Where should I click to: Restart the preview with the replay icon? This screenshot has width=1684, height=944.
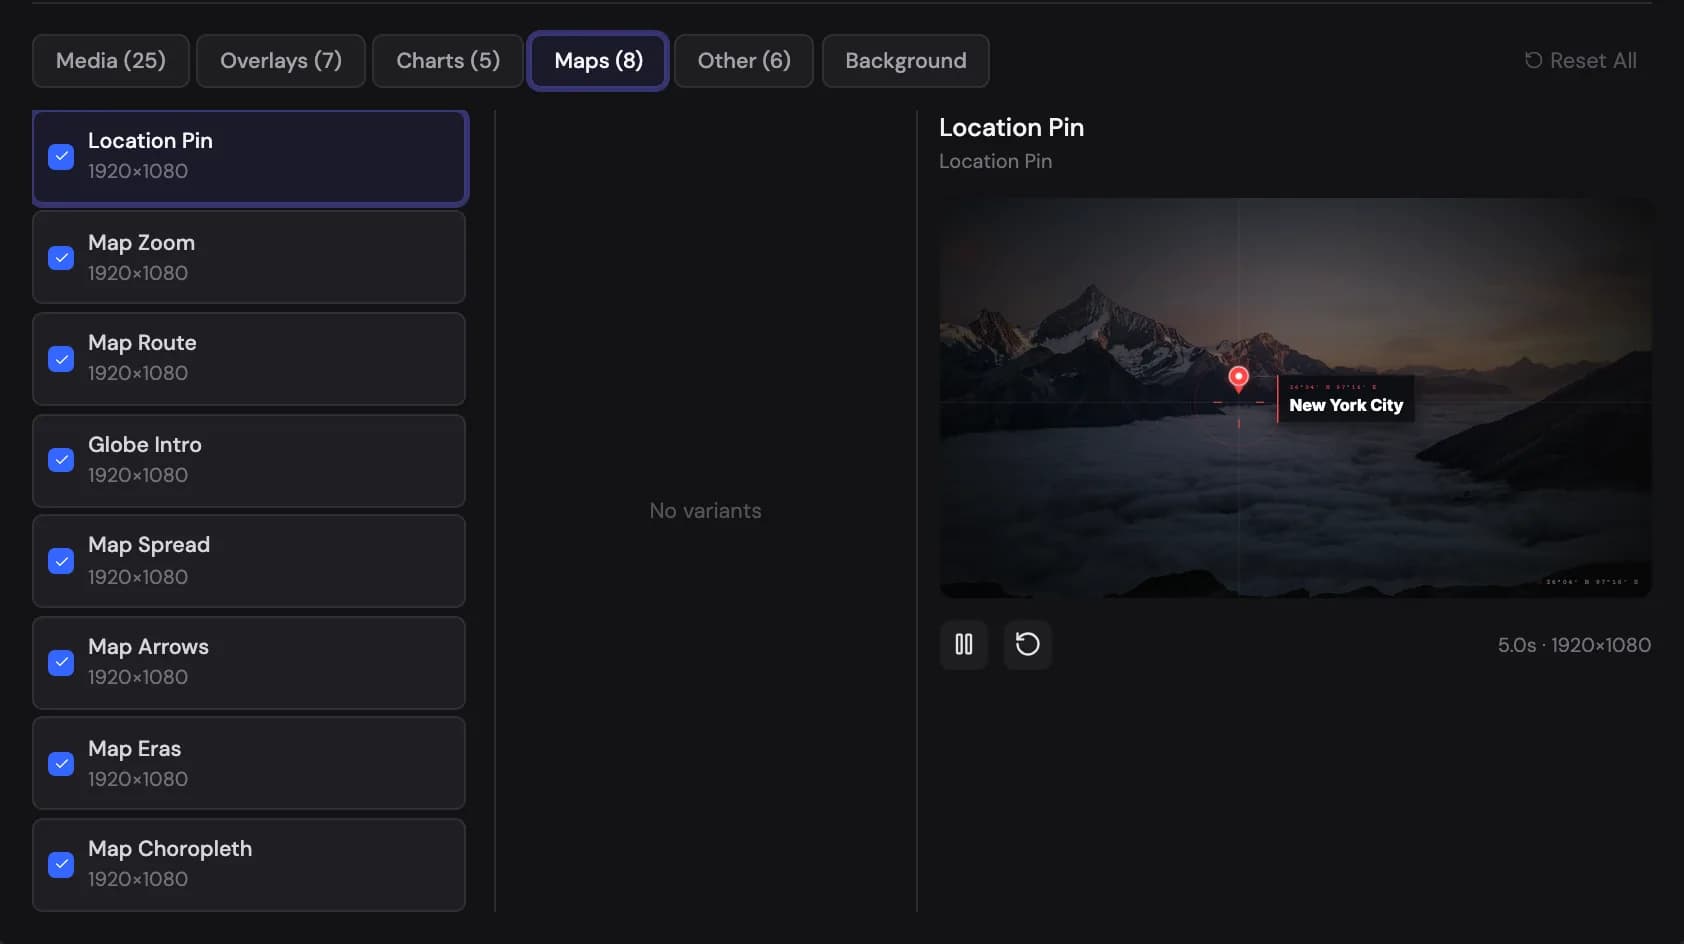coord(1027,644)
